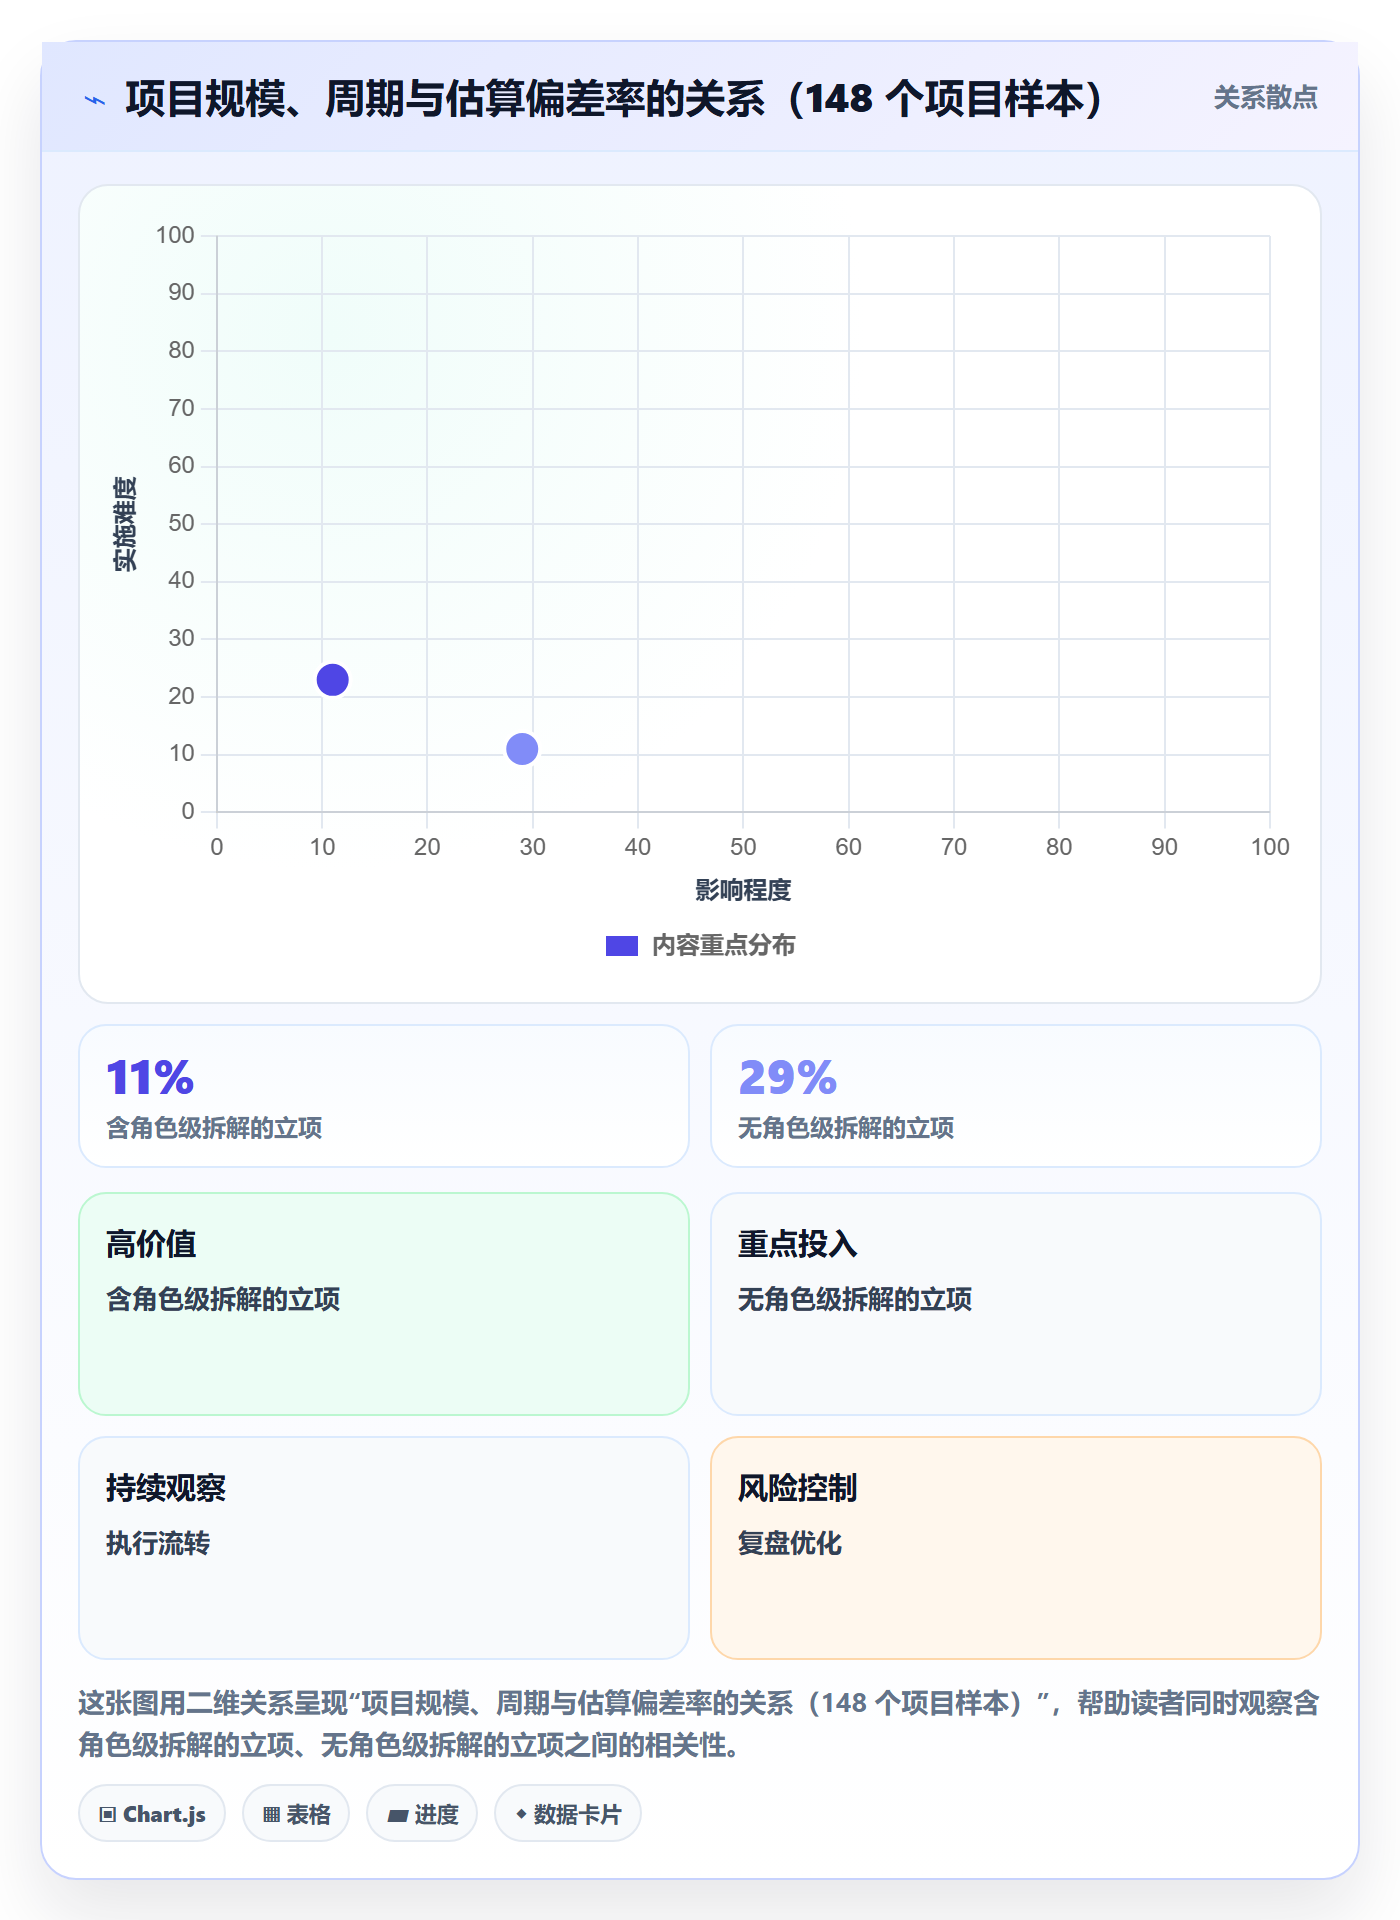1400x1920 pixels.
Task: Select the 高价值 quadrant card
Action: click(384, 1304)
